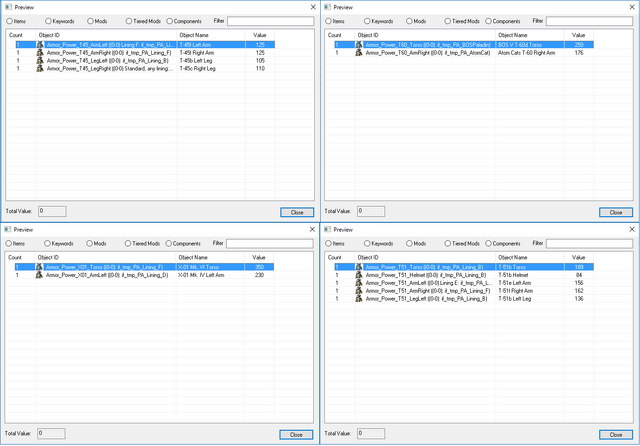The image size is (640, 446).
Task: Click armor icon beside Armor_Power_T51_Helmet row
Action: point(359,275)
